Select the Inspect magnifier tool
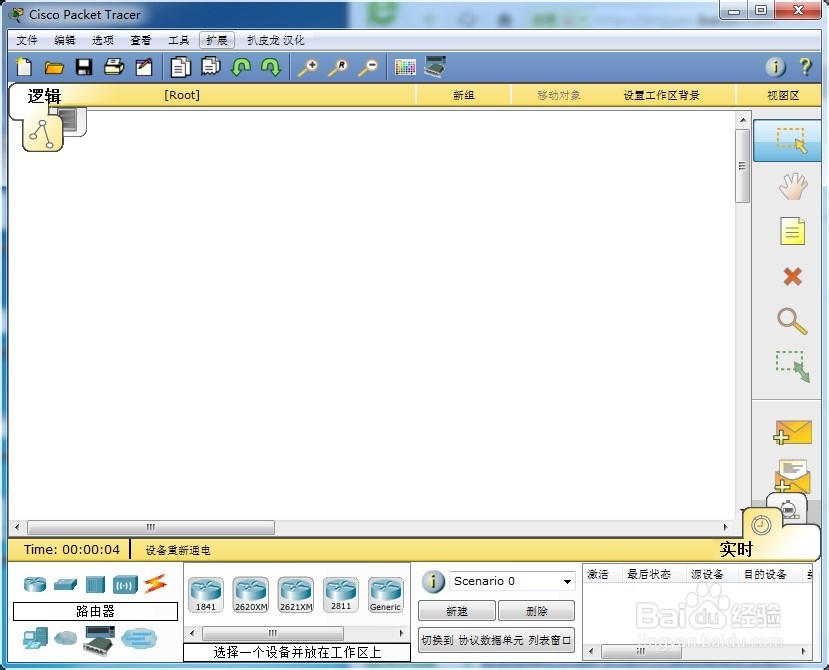The width and height of the screenshot is (829, 670). click(792, 321)
